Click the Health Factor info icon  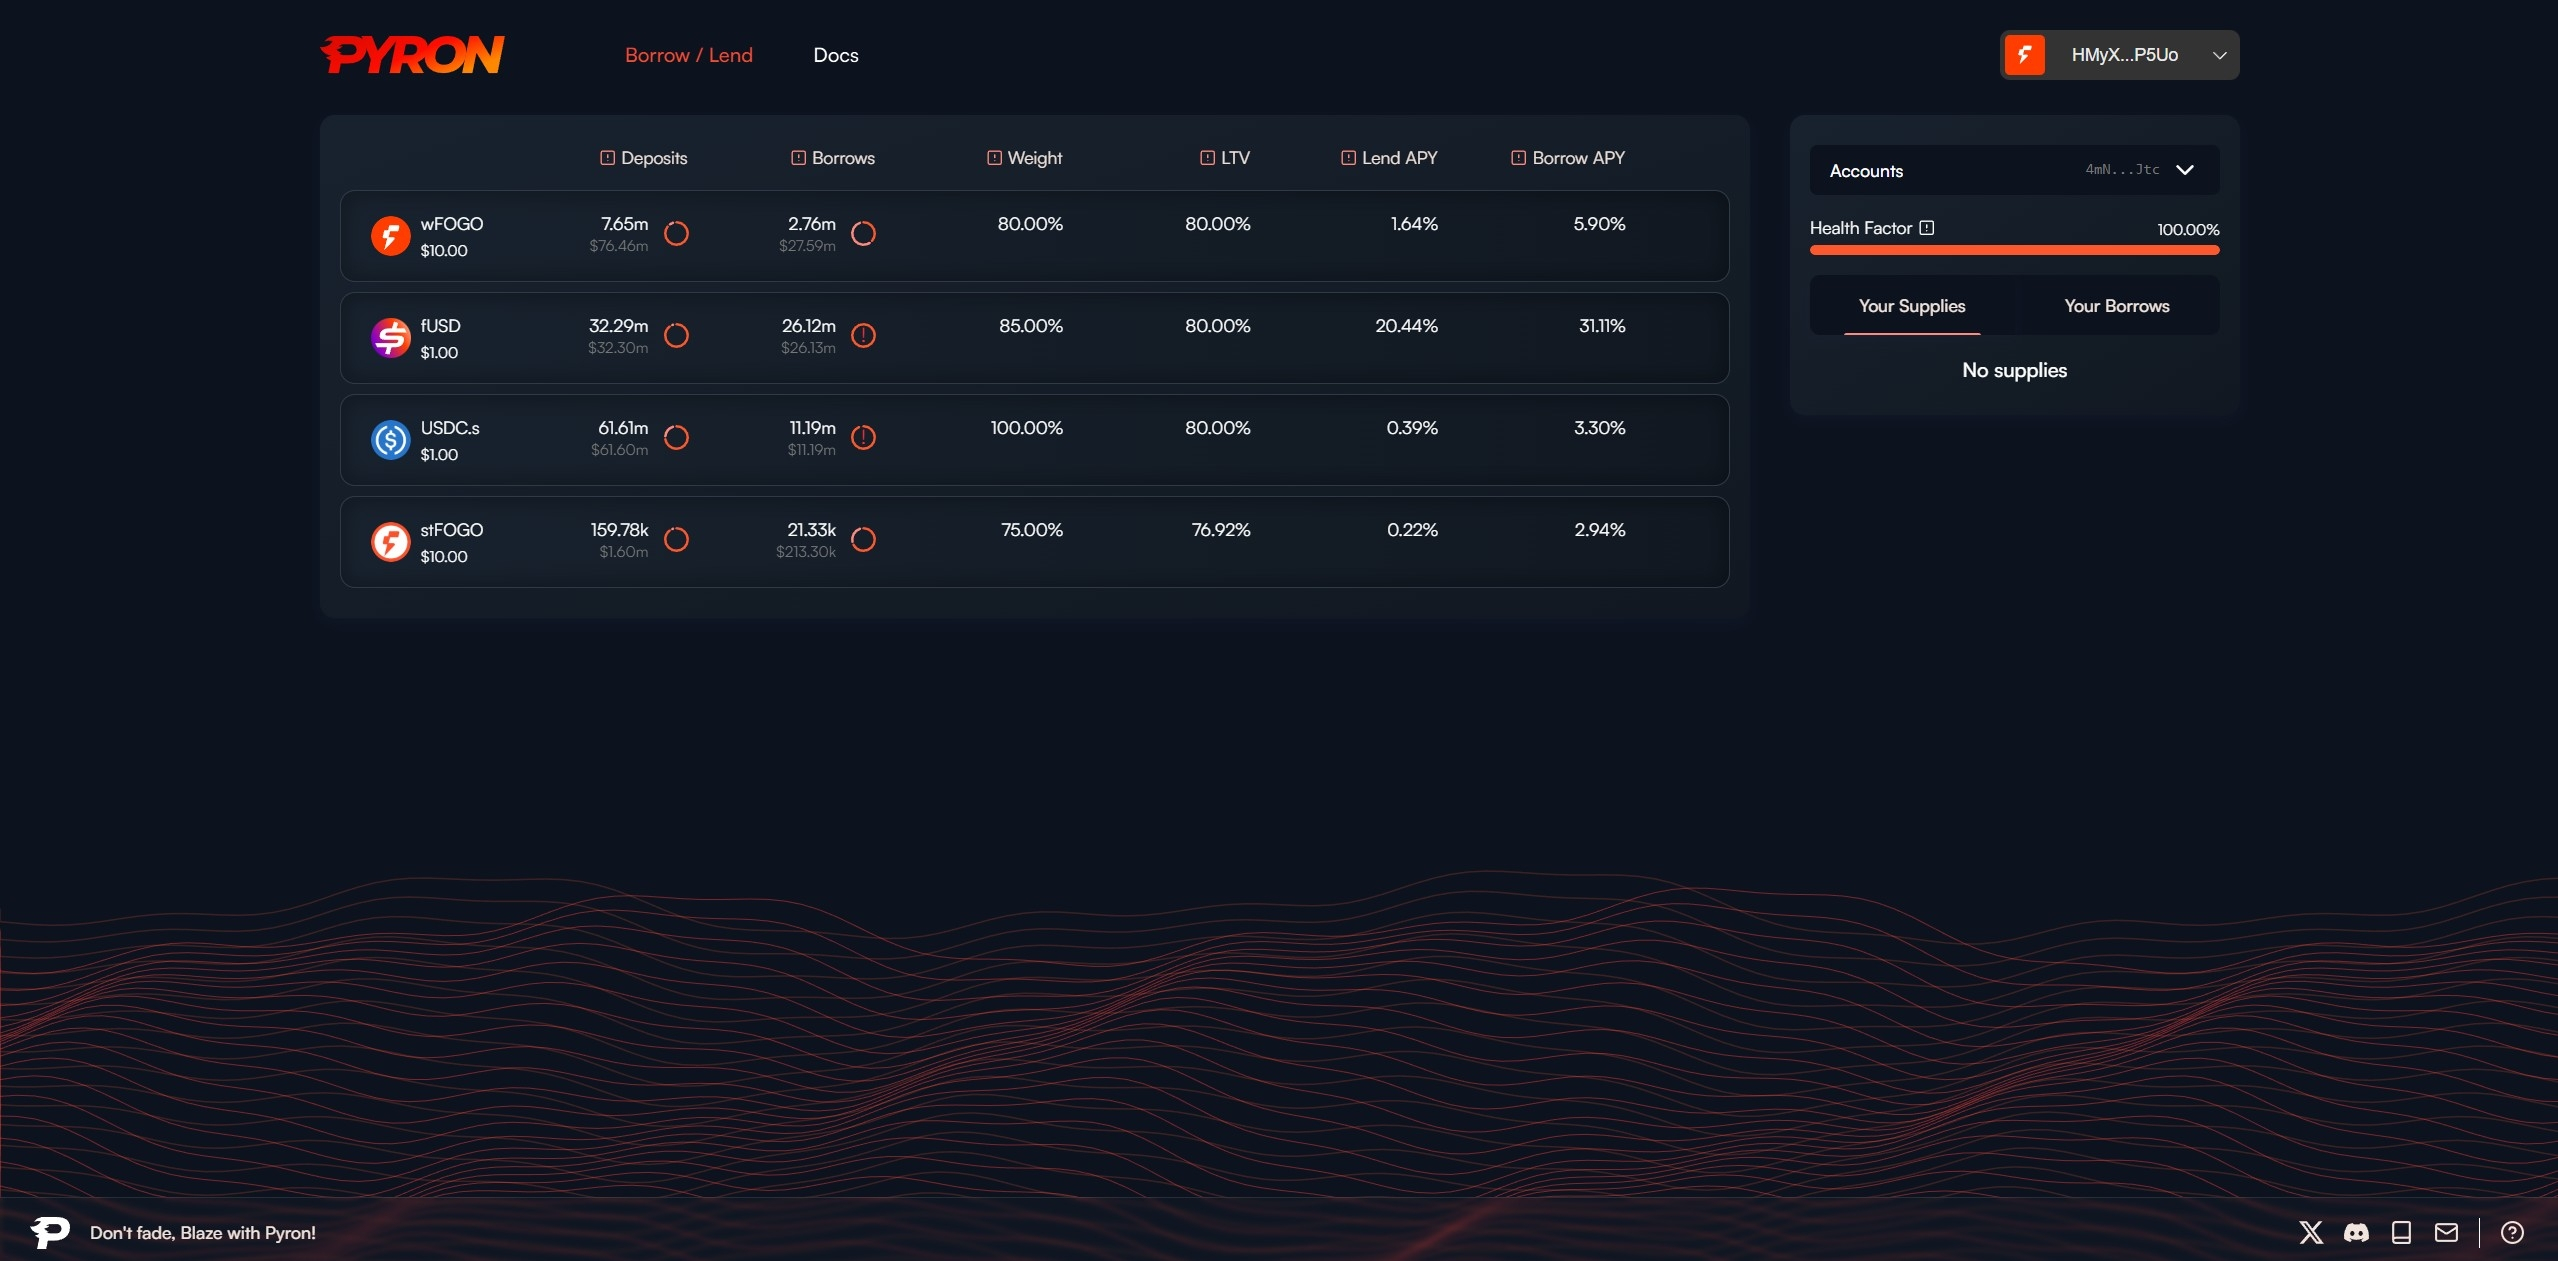point(1927,228)
